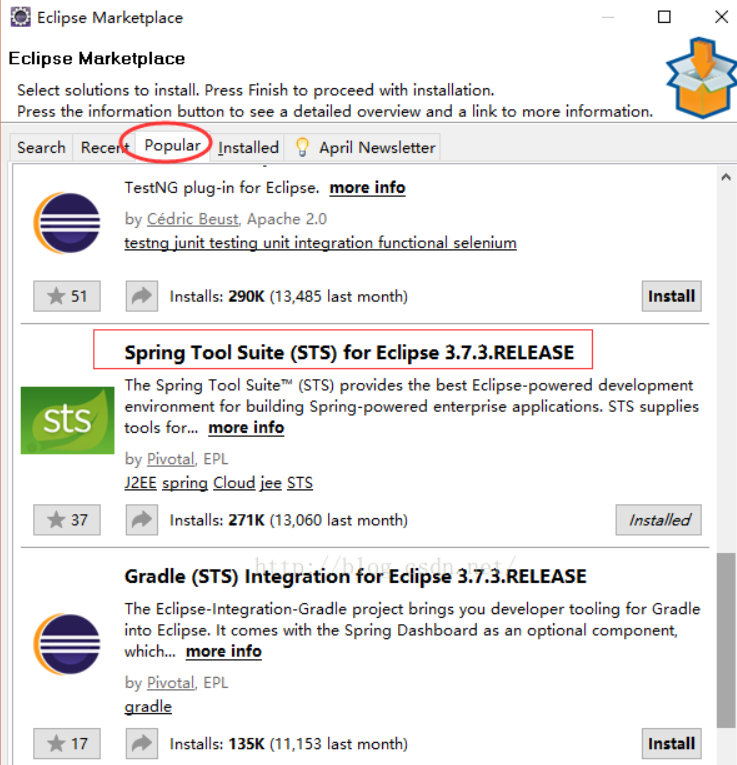Click the J2EE tag link
Viewport: 737px width, 765px height.
[140, 483]
